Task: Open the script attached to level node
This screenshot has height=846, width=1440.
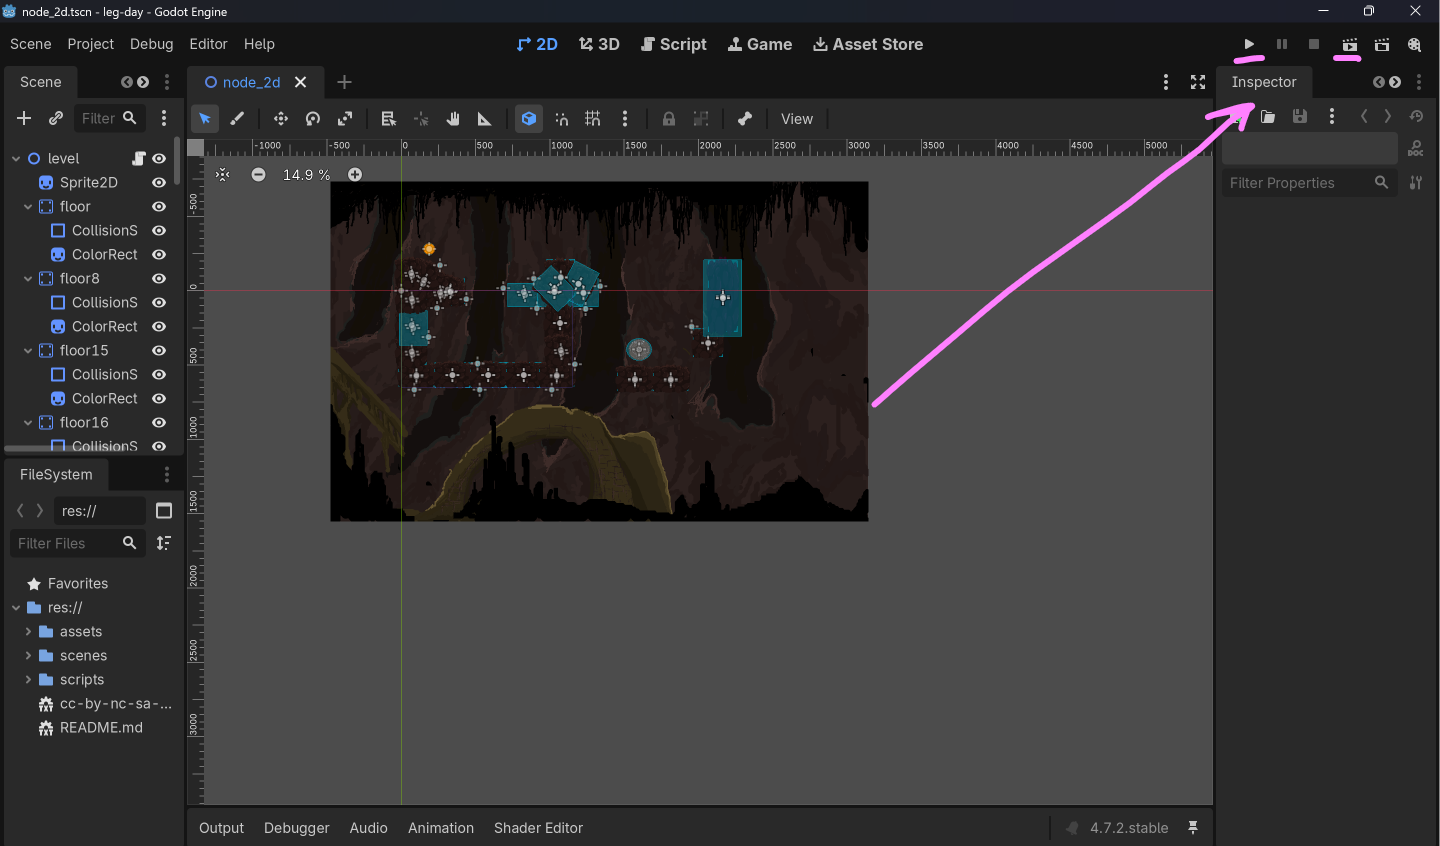Action: pos(139,158)
